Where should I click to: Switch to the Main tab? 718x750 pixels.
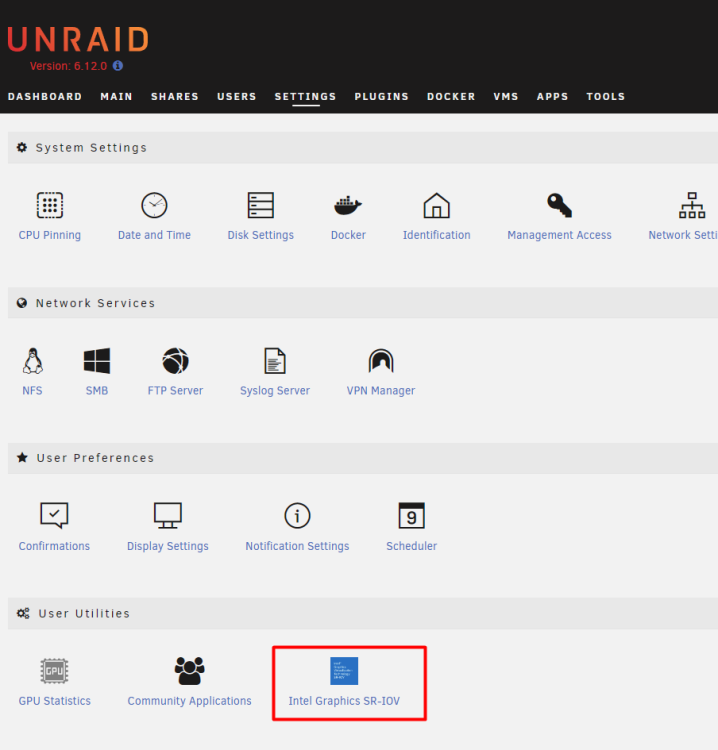coord(116,97)
